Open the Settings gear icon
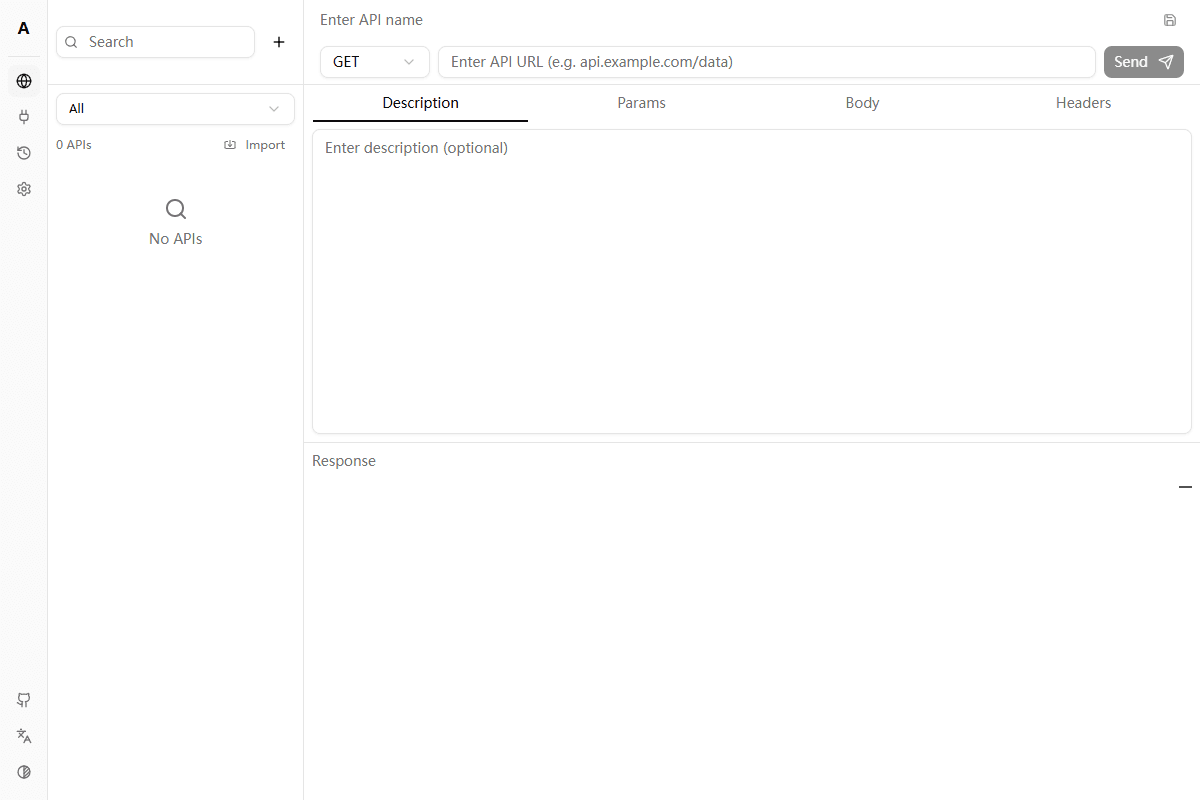The image size is (1200, 800). tap(23, 188)
